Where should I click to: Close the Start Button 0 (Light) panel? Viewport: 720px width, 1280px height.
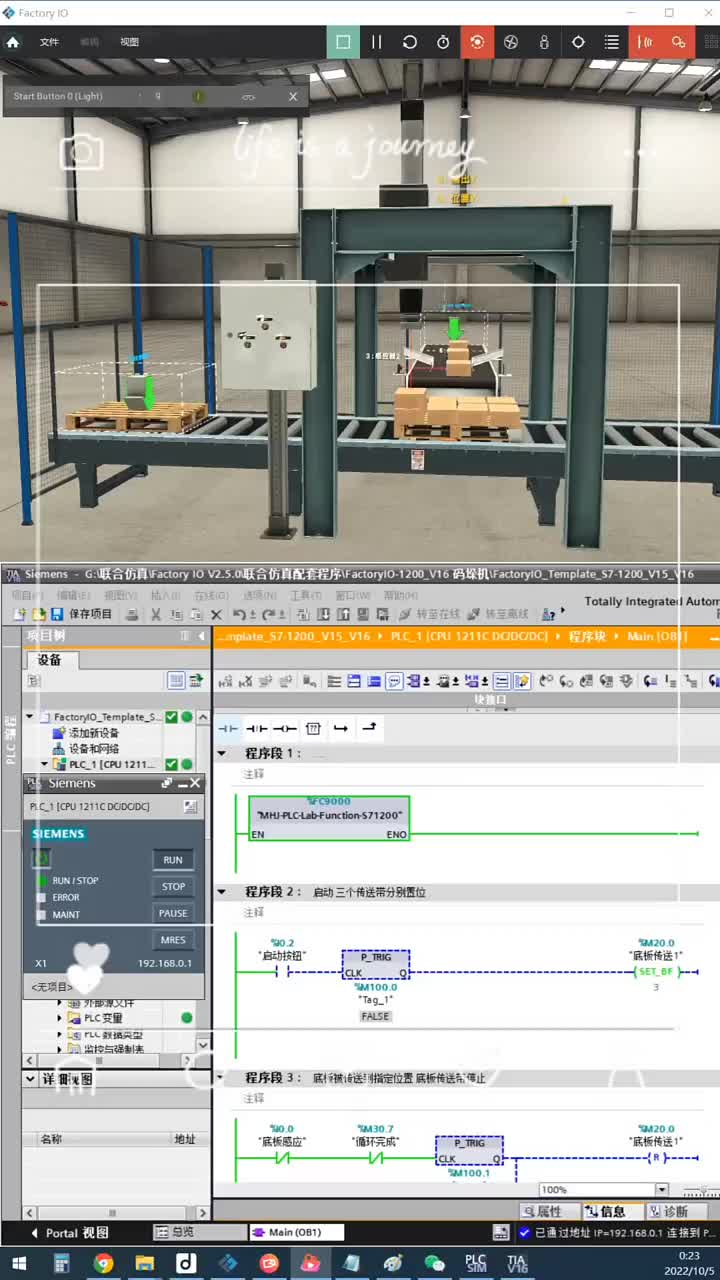click(x=293, y=97)
